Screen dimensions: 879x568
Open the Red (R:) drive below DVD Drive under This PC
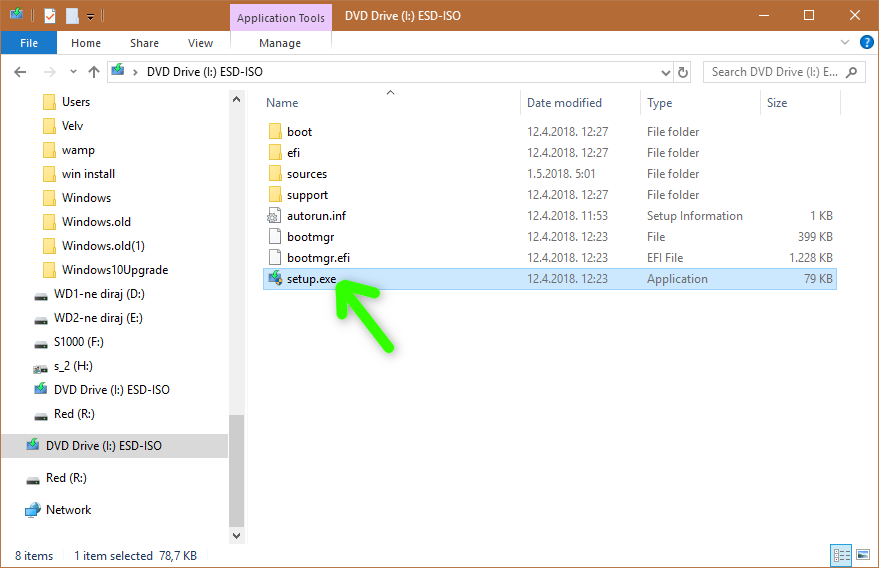click(74, 414)
